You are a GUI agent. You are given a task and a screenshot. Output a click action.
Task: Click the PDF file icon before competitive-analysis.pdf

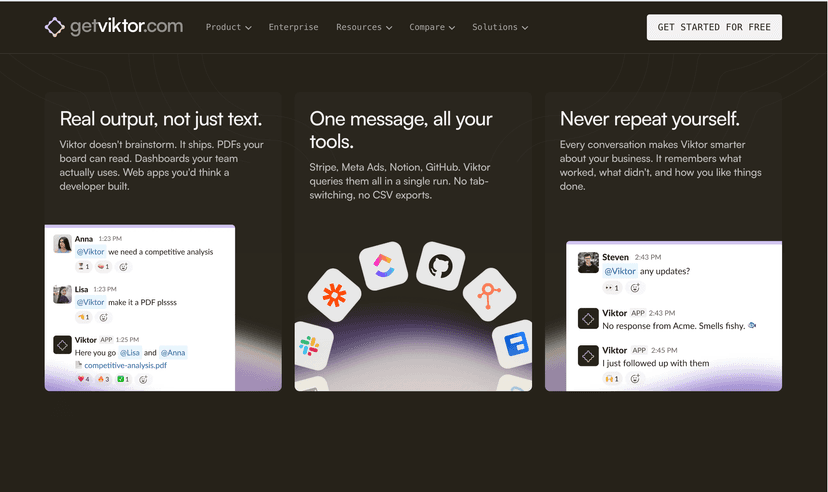pyautogui.click(x=78, y=365)
